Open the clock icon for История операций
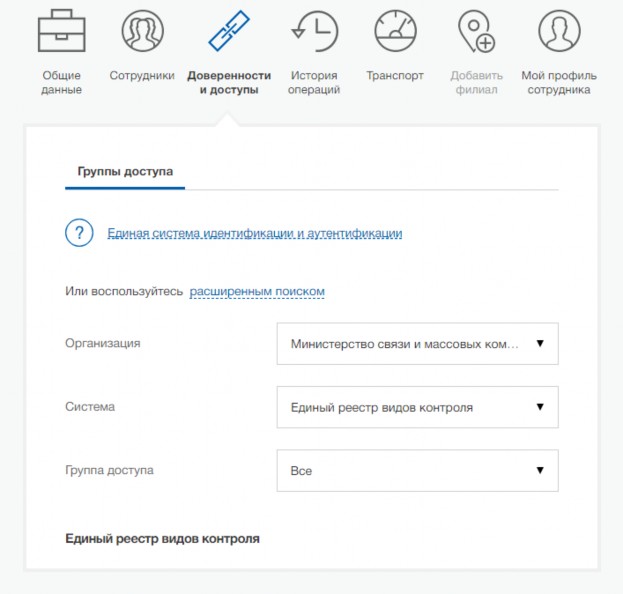This screenshot has width=623, height=594. [315, 31]
